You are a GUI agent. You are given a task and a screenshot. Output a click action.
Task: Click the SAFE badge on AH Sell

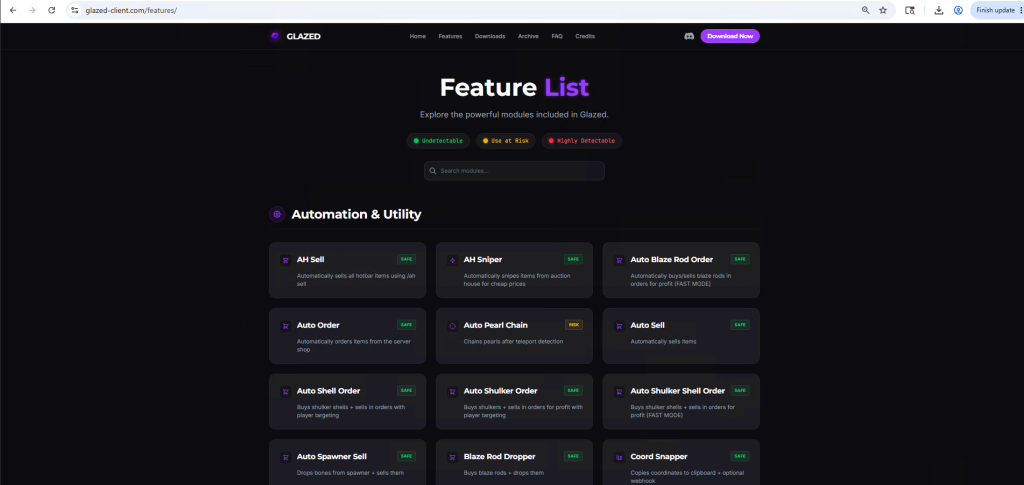click(406, 259)
